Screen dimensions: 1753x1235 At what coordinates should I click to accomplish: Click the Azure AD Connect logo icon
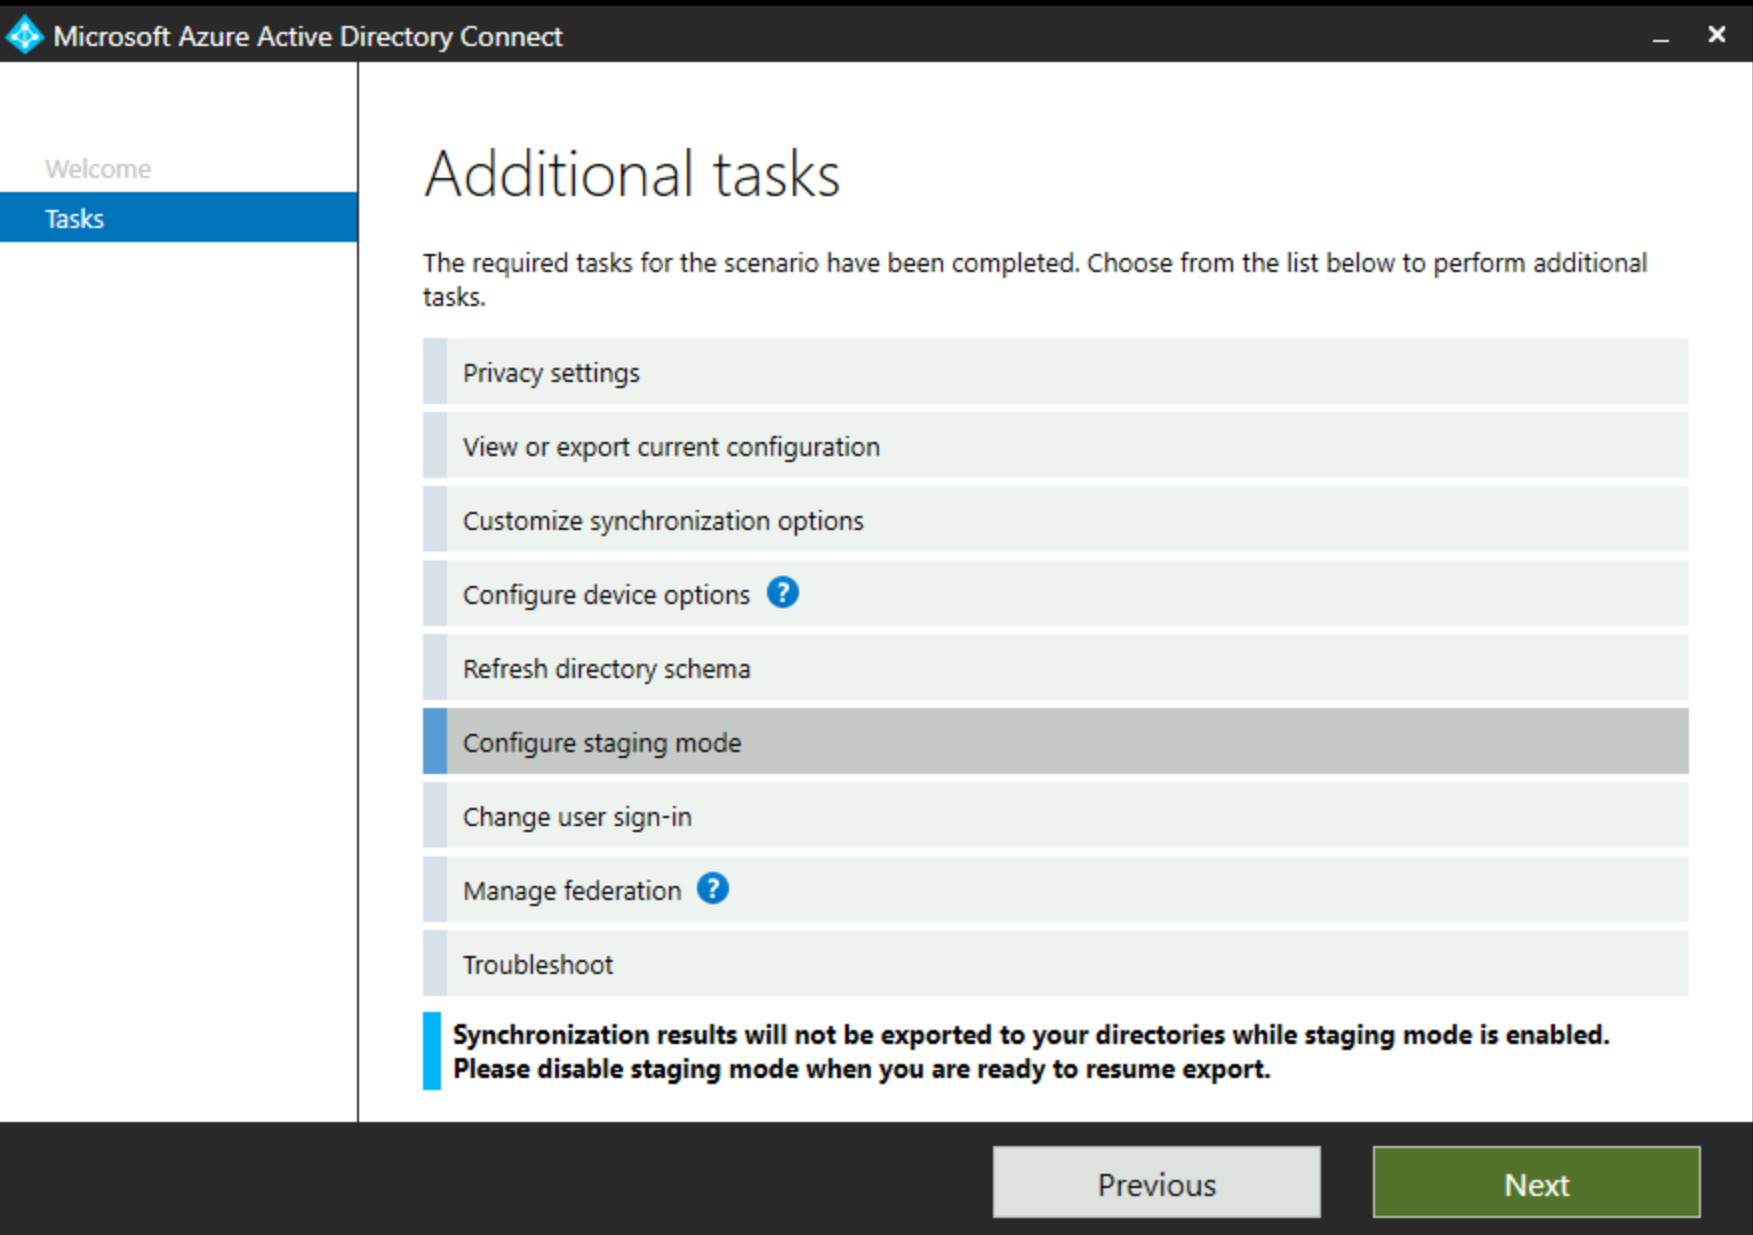coord(24,36)
